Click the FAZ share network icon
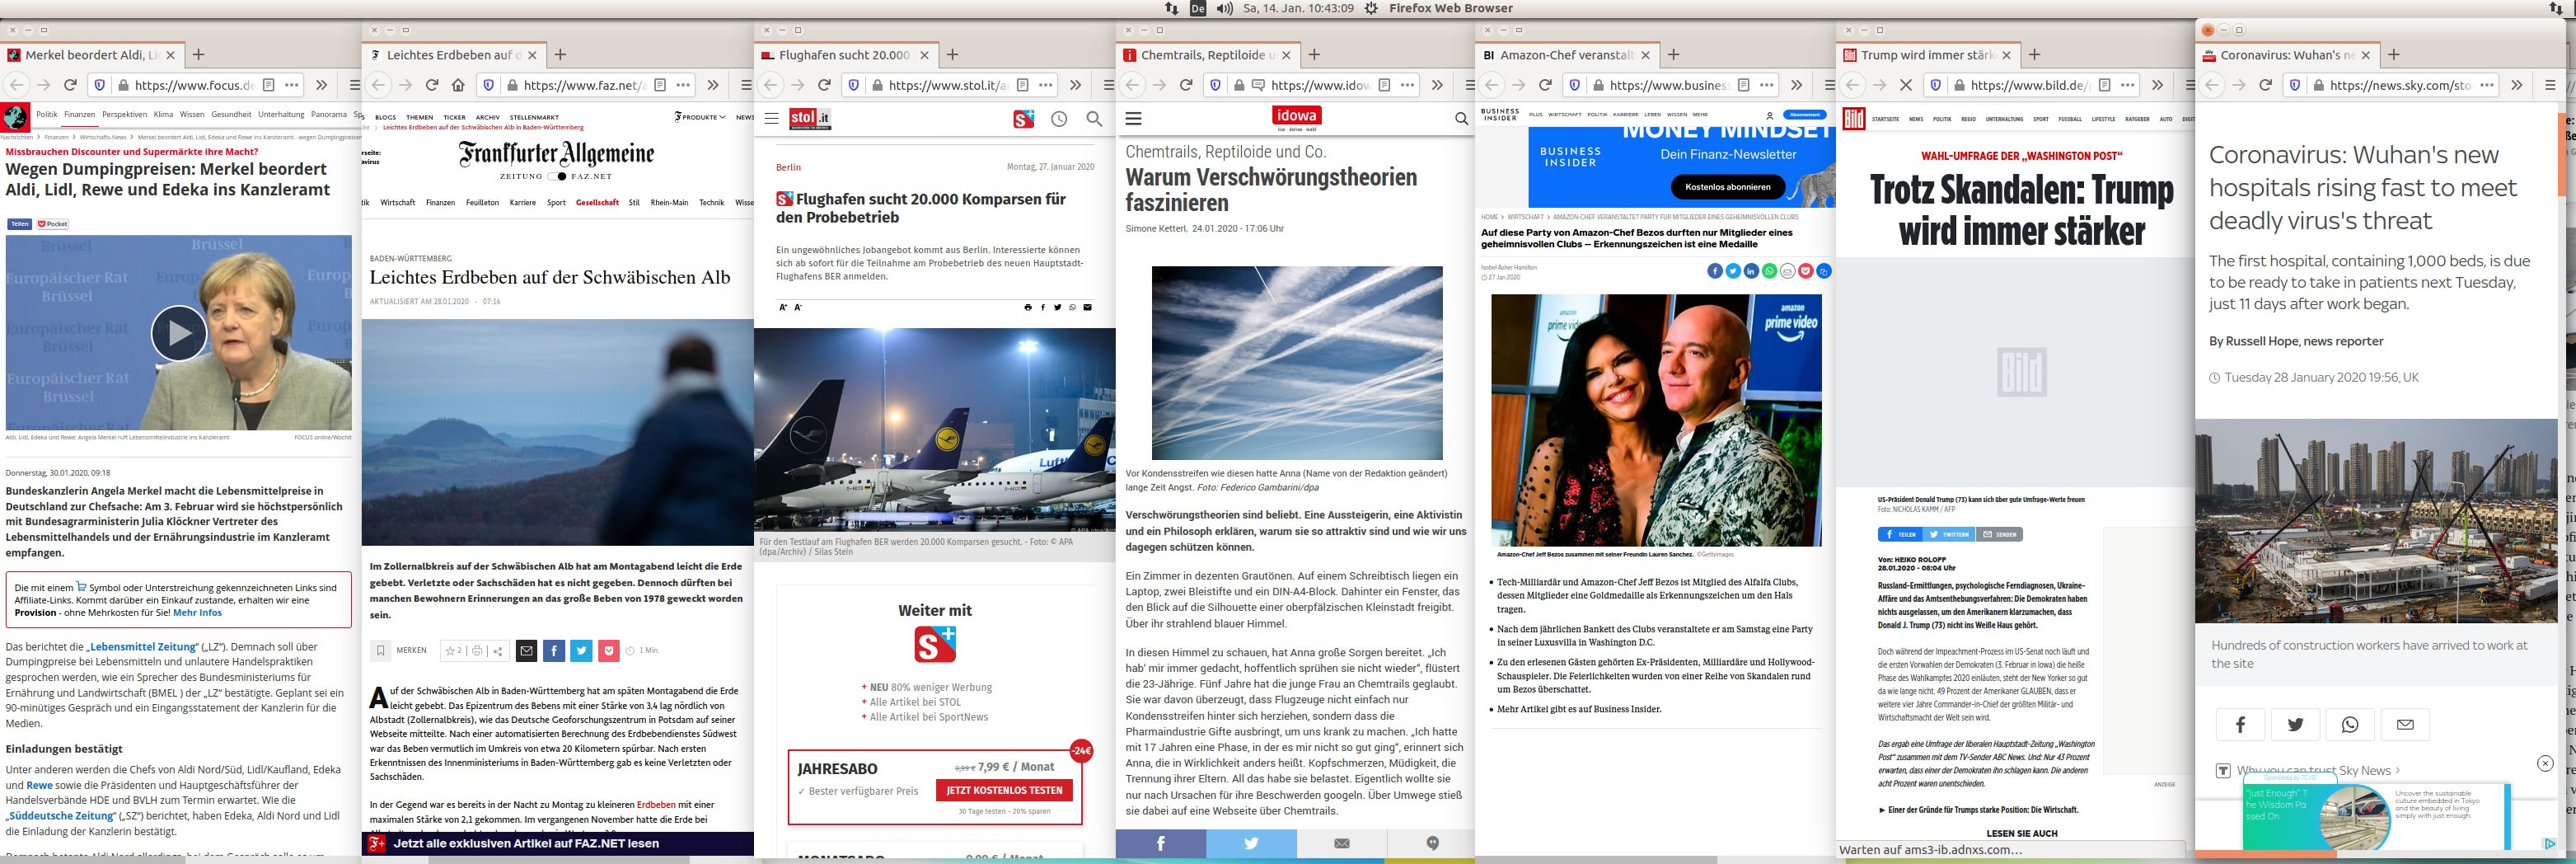This screenshot has width=2576, height=864. [498, 651]
